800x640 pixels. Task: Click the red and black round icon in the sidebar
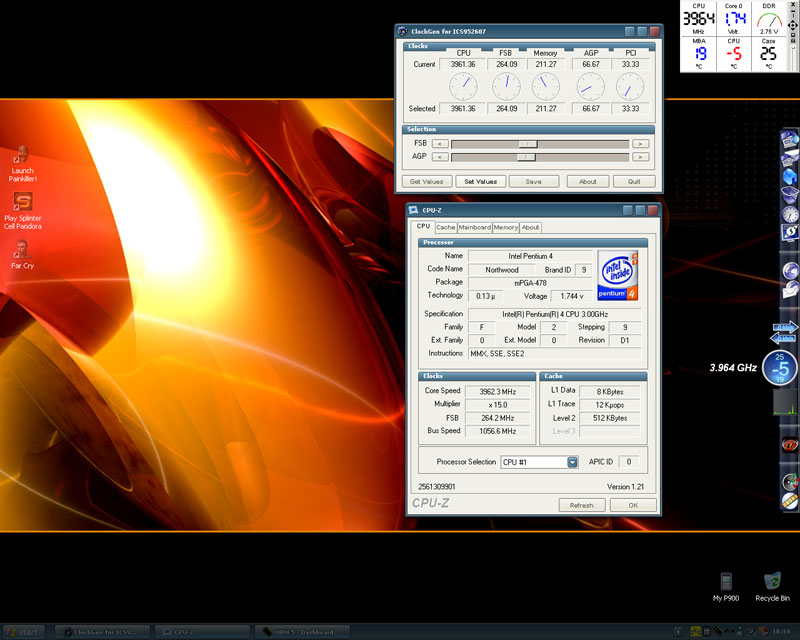tap(790, 445)
